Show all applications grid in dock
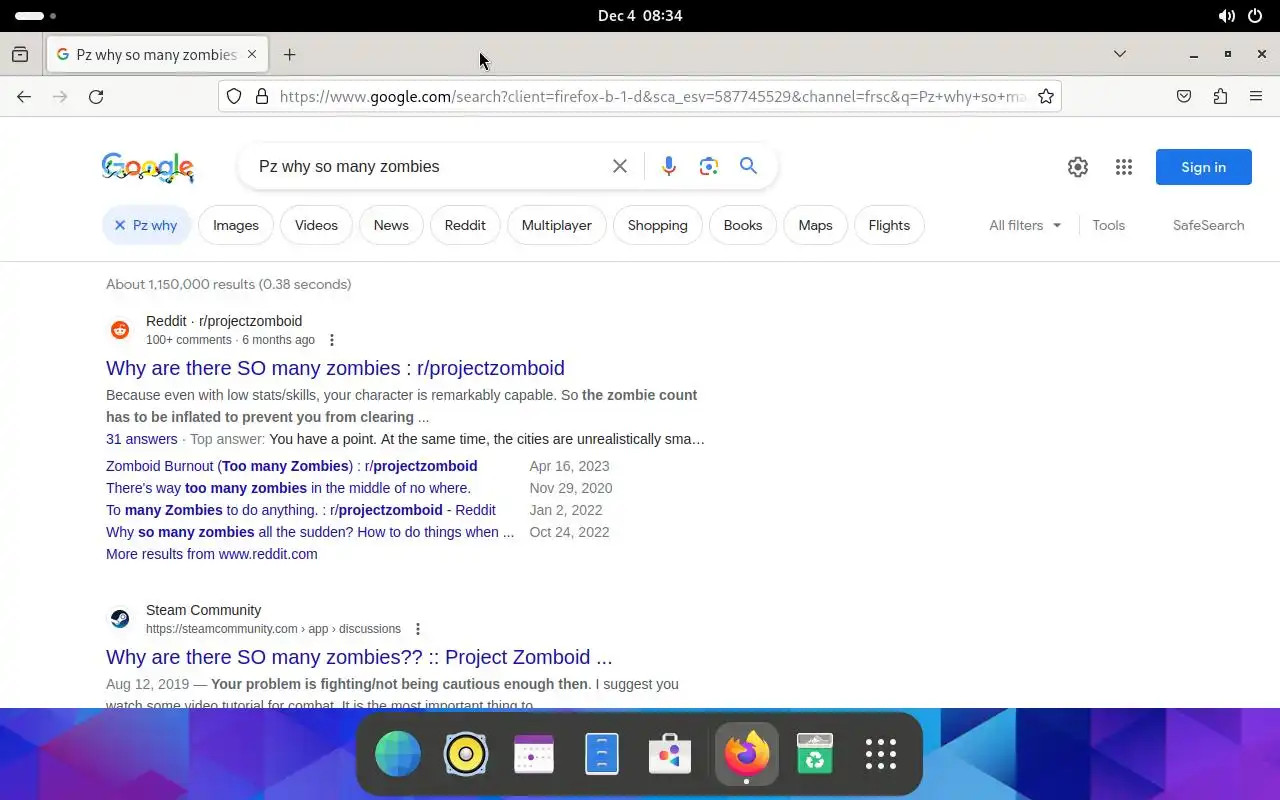This screenshot has height=800, width=1280. [881, 754]
